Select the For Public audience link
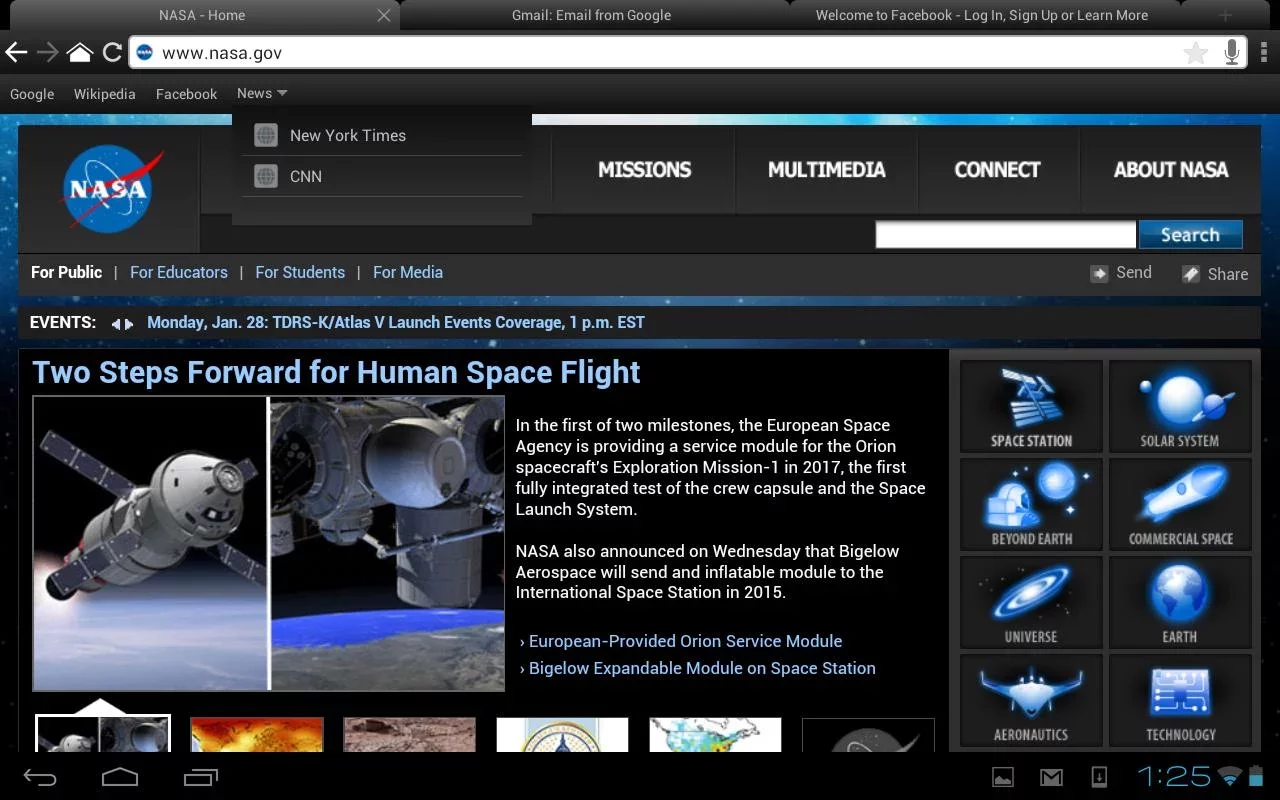 66,272
